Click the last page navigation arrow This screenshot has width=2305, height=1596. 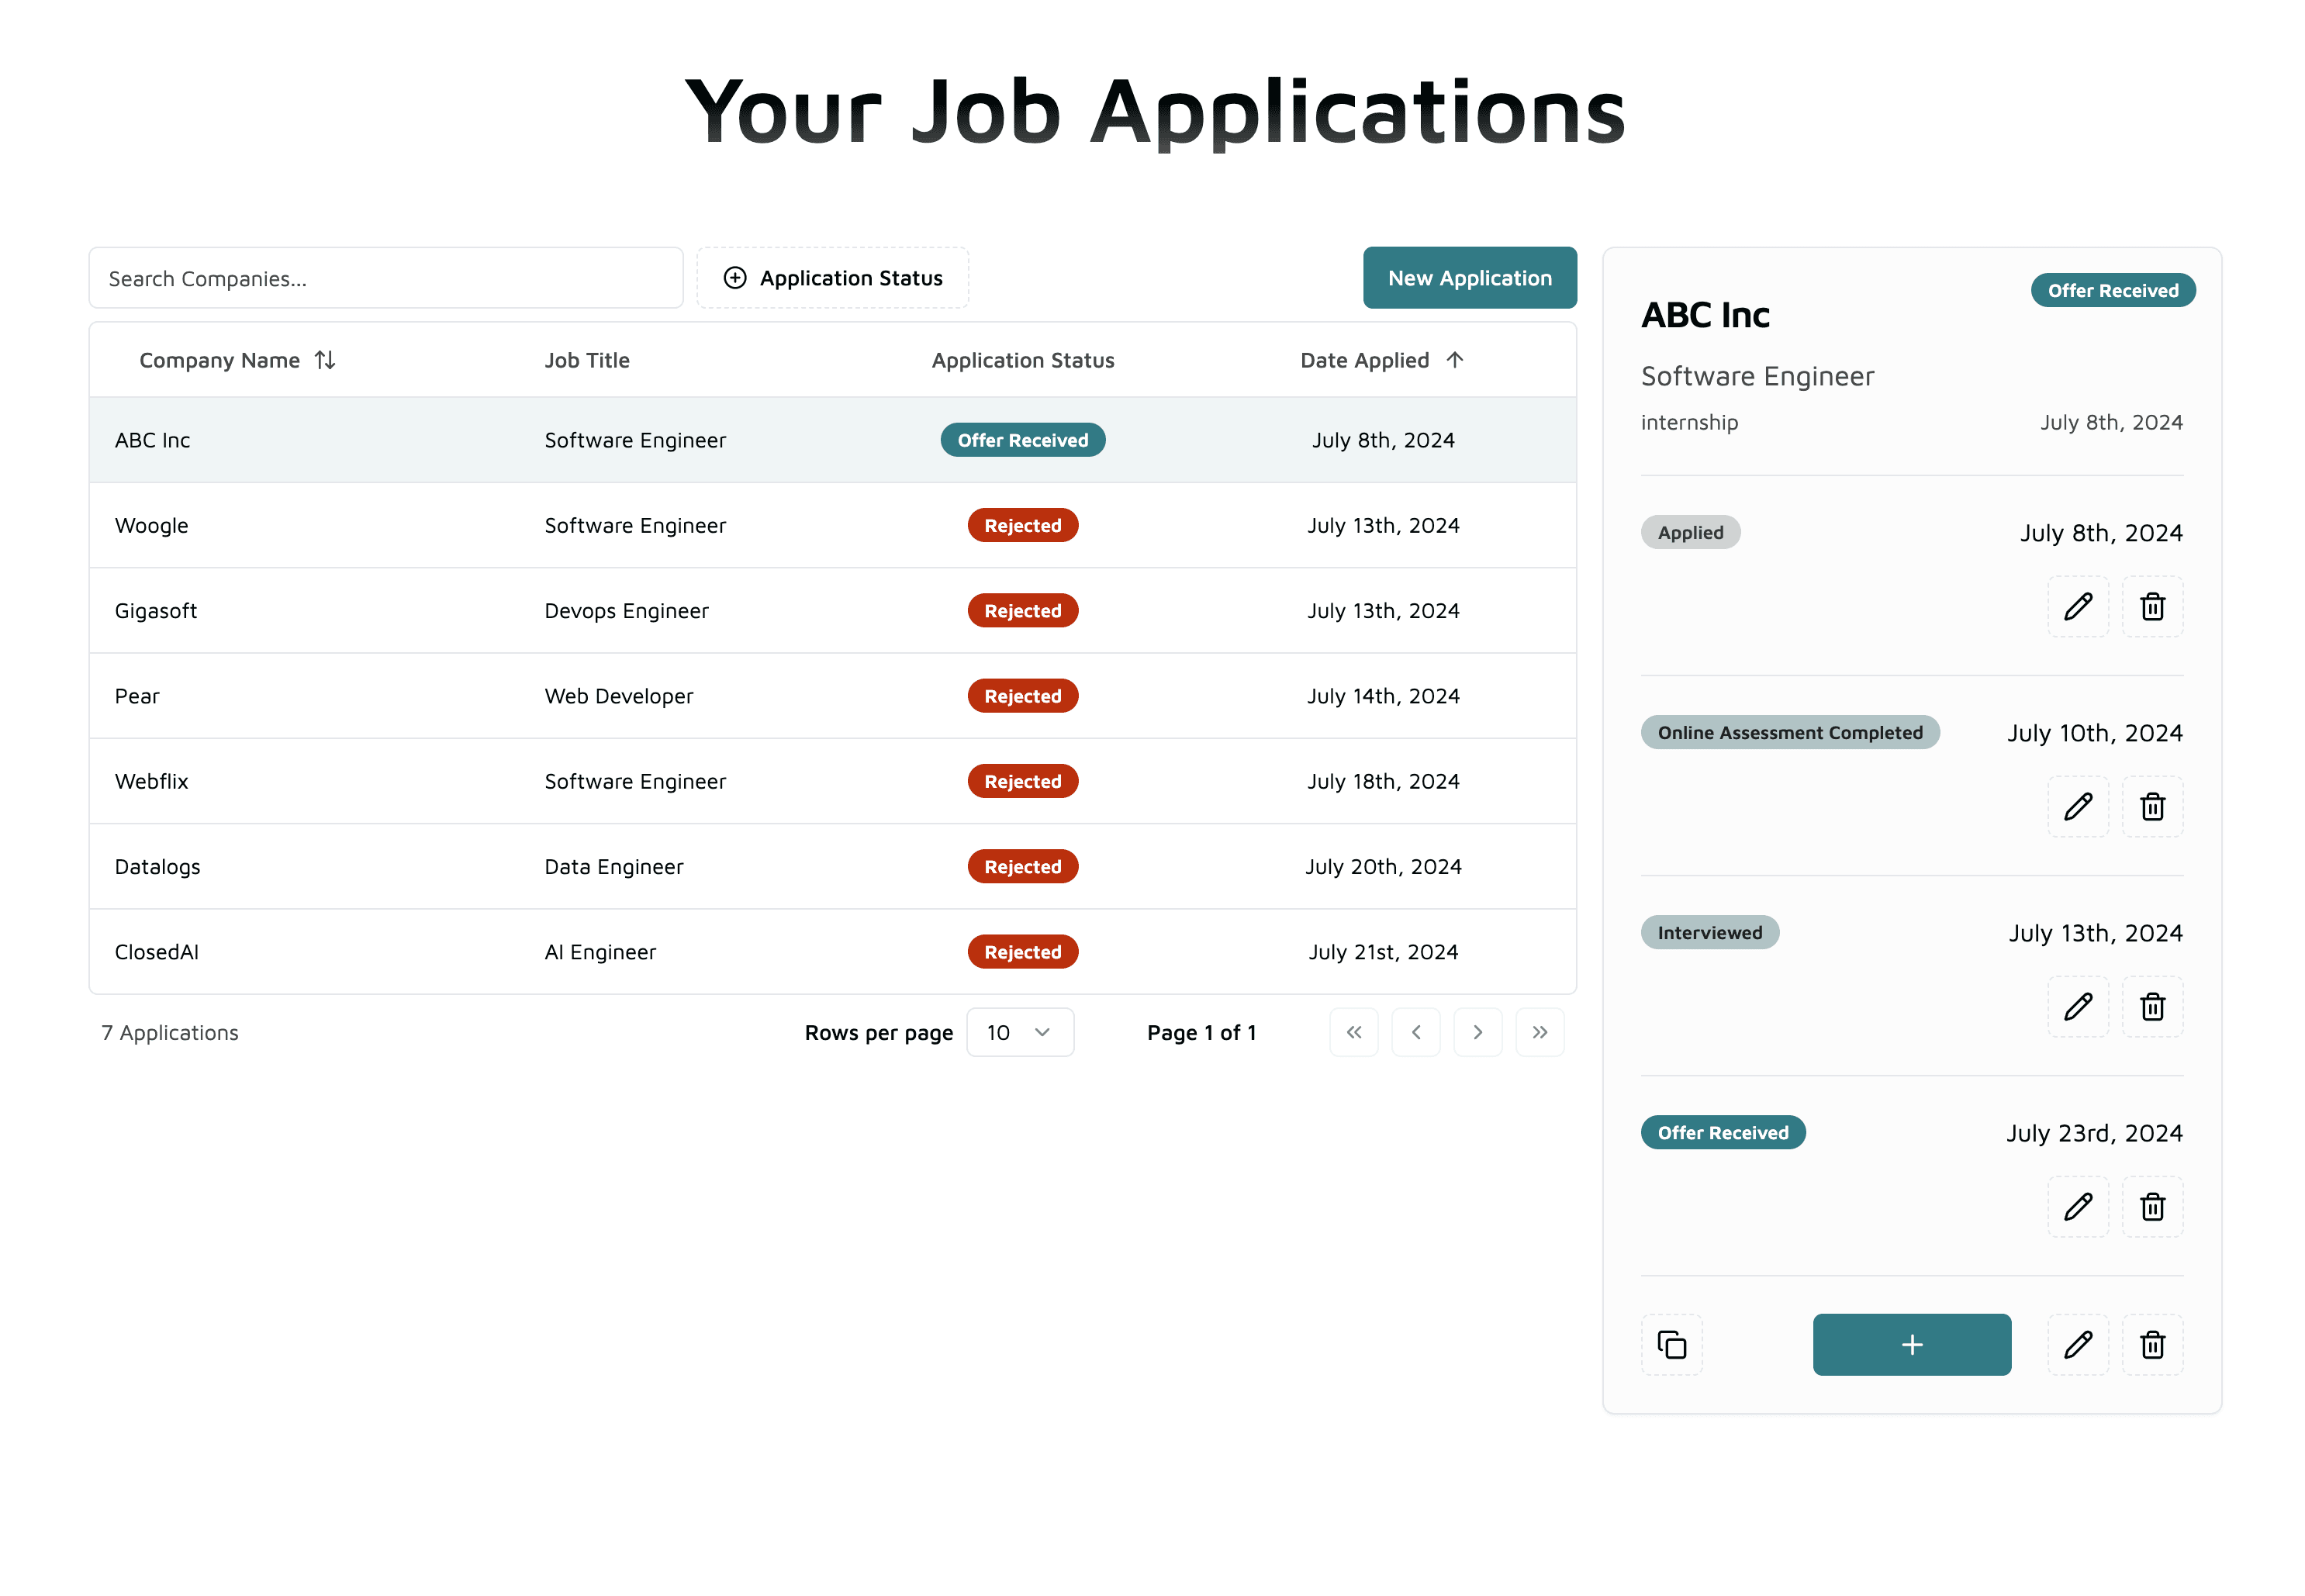(x=1538, y=1032)
